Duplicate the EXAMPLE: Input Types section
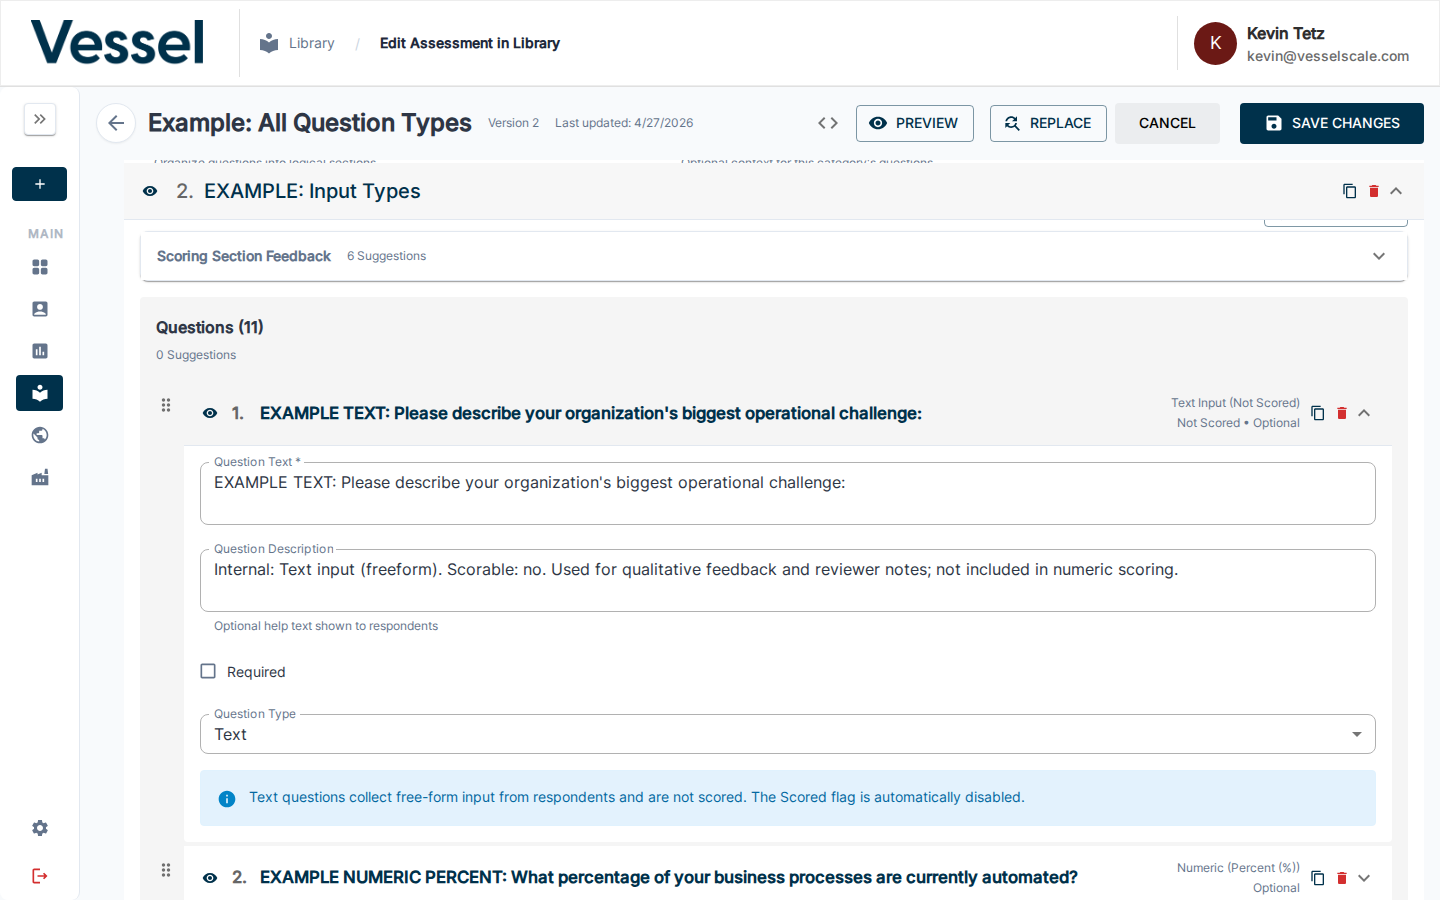The image size is (1440, 900). pyautogui.click(x=1350, y=191)
